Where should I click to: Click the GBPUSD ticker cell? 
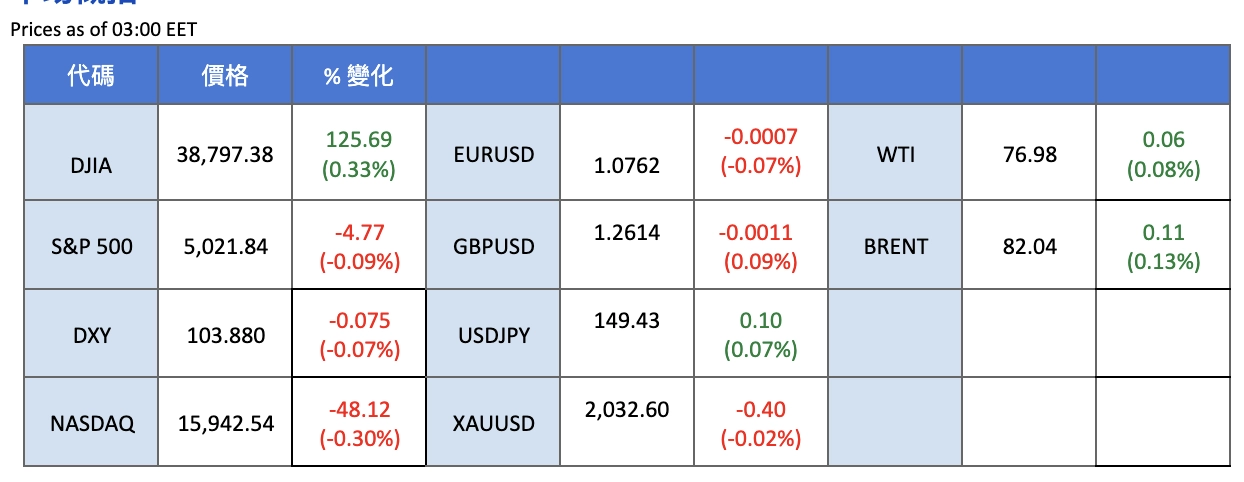click(494, 246)
